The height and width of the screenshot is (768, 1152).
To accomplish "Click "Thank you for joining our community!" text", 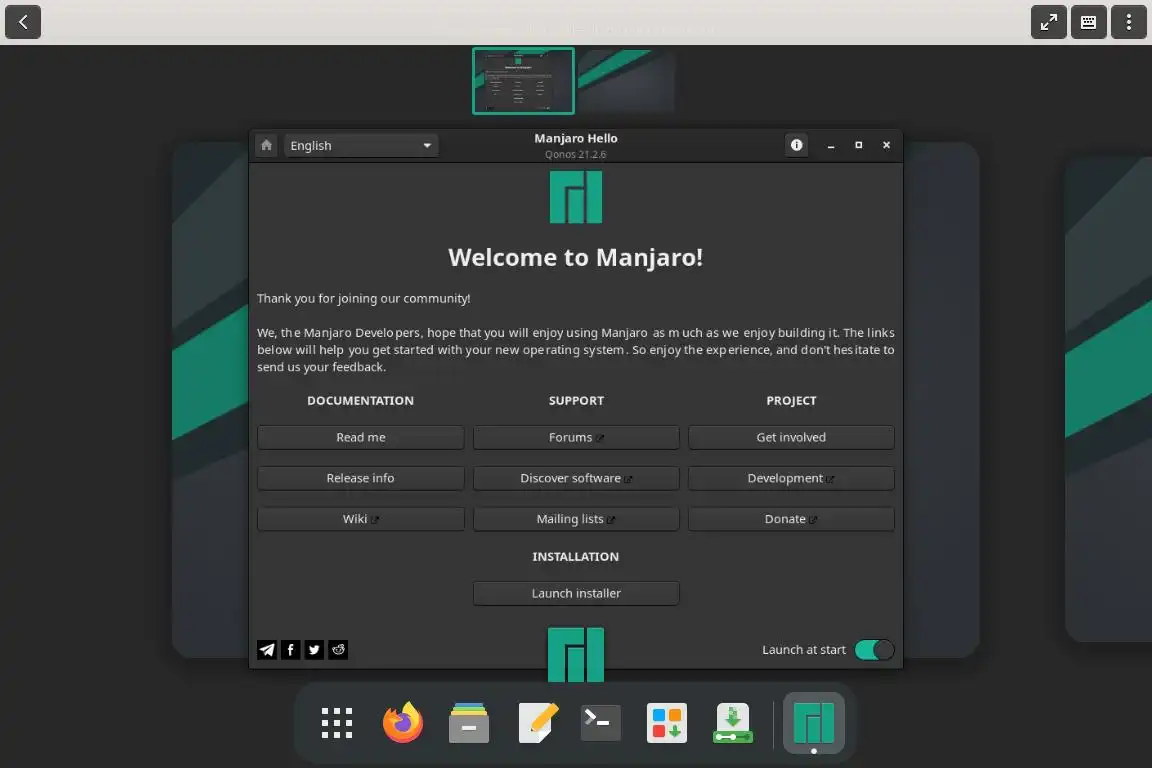I will tap(364, 298).
